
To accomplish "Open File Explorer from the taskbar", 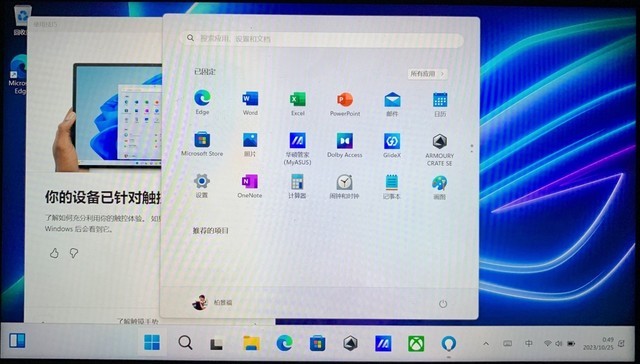I will coord(251,343).
